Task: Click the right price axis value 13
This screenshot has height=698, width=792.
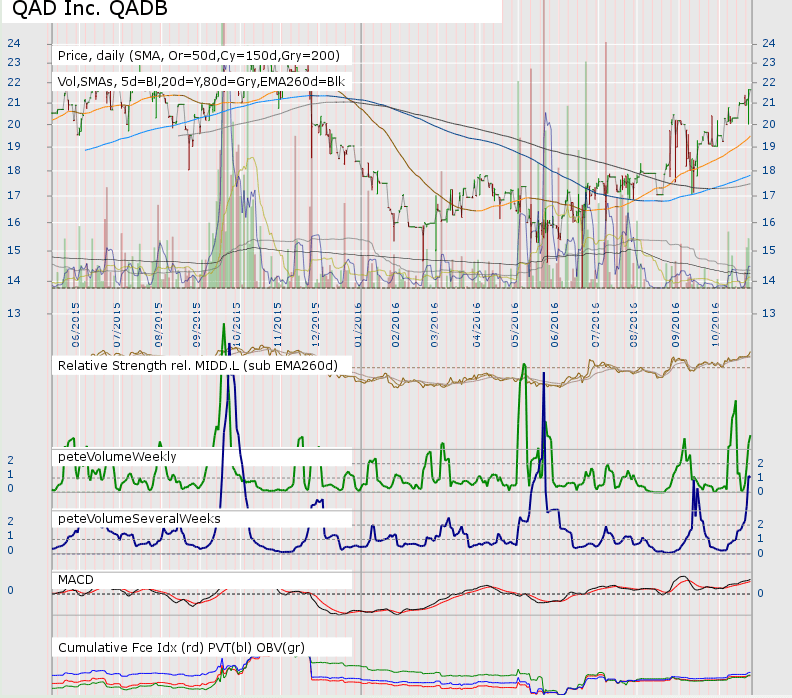Action: 769,313
